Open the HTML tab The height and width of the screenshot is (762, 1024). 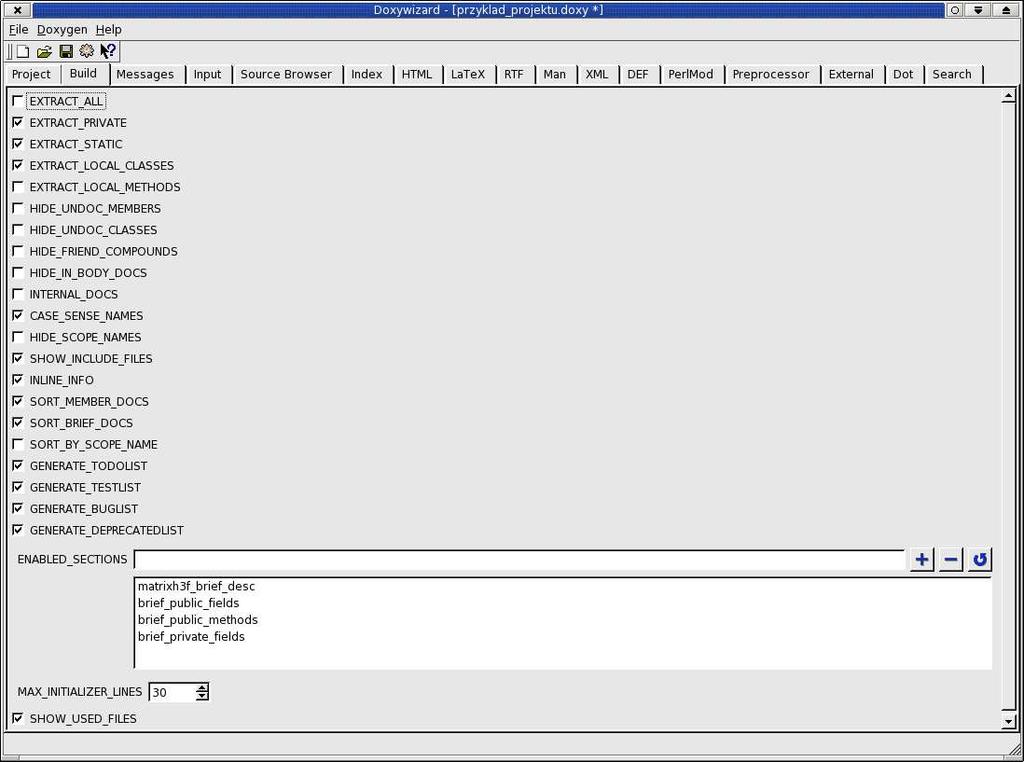click(417, 74)
